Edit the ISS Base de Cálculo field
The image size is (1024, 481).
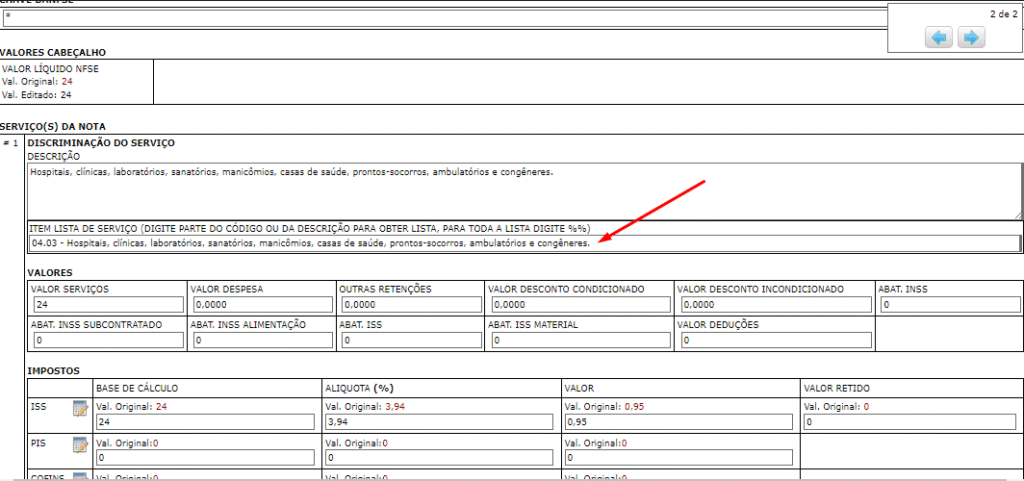point(205,422)
